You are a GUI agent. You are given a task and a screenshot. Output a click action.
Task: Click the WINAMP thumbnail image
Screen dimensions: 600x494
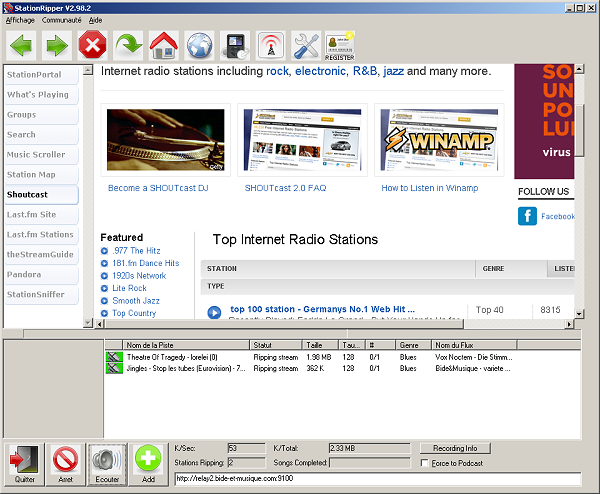point(439,140)
